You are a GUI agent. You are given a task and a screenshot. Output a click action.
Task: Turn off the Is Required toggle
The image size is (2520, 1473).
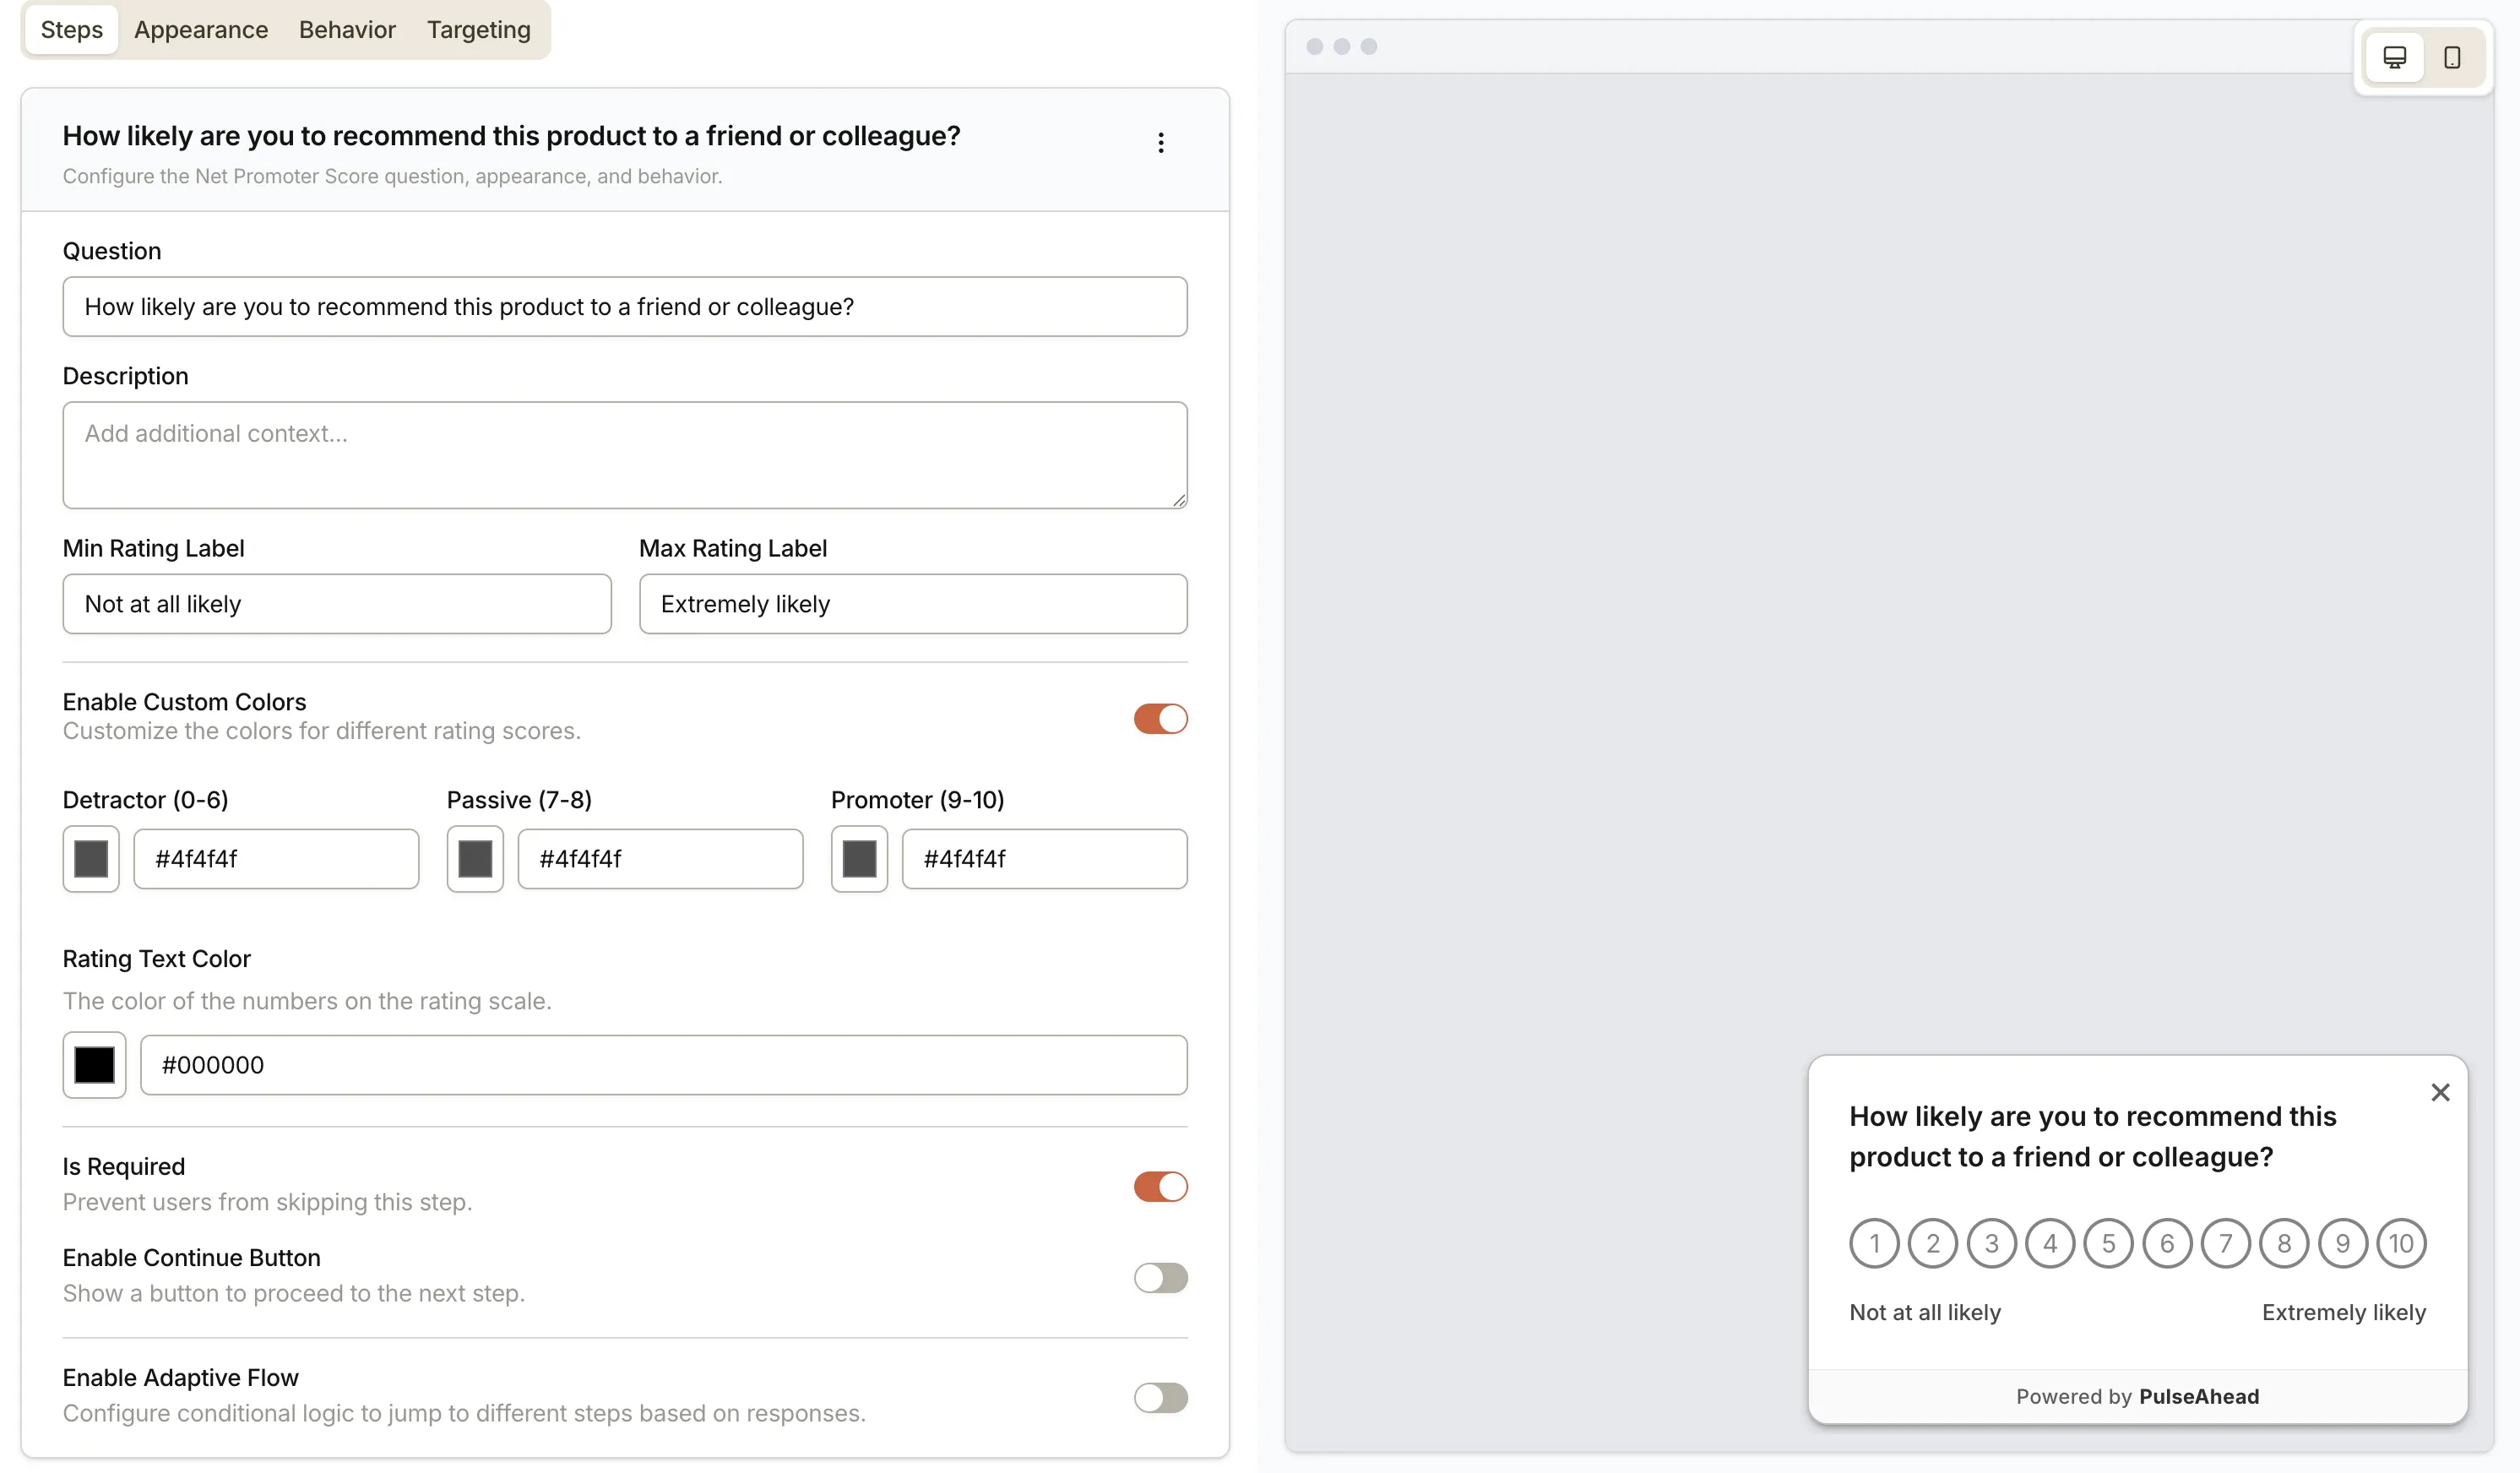pos(1160,1186)
